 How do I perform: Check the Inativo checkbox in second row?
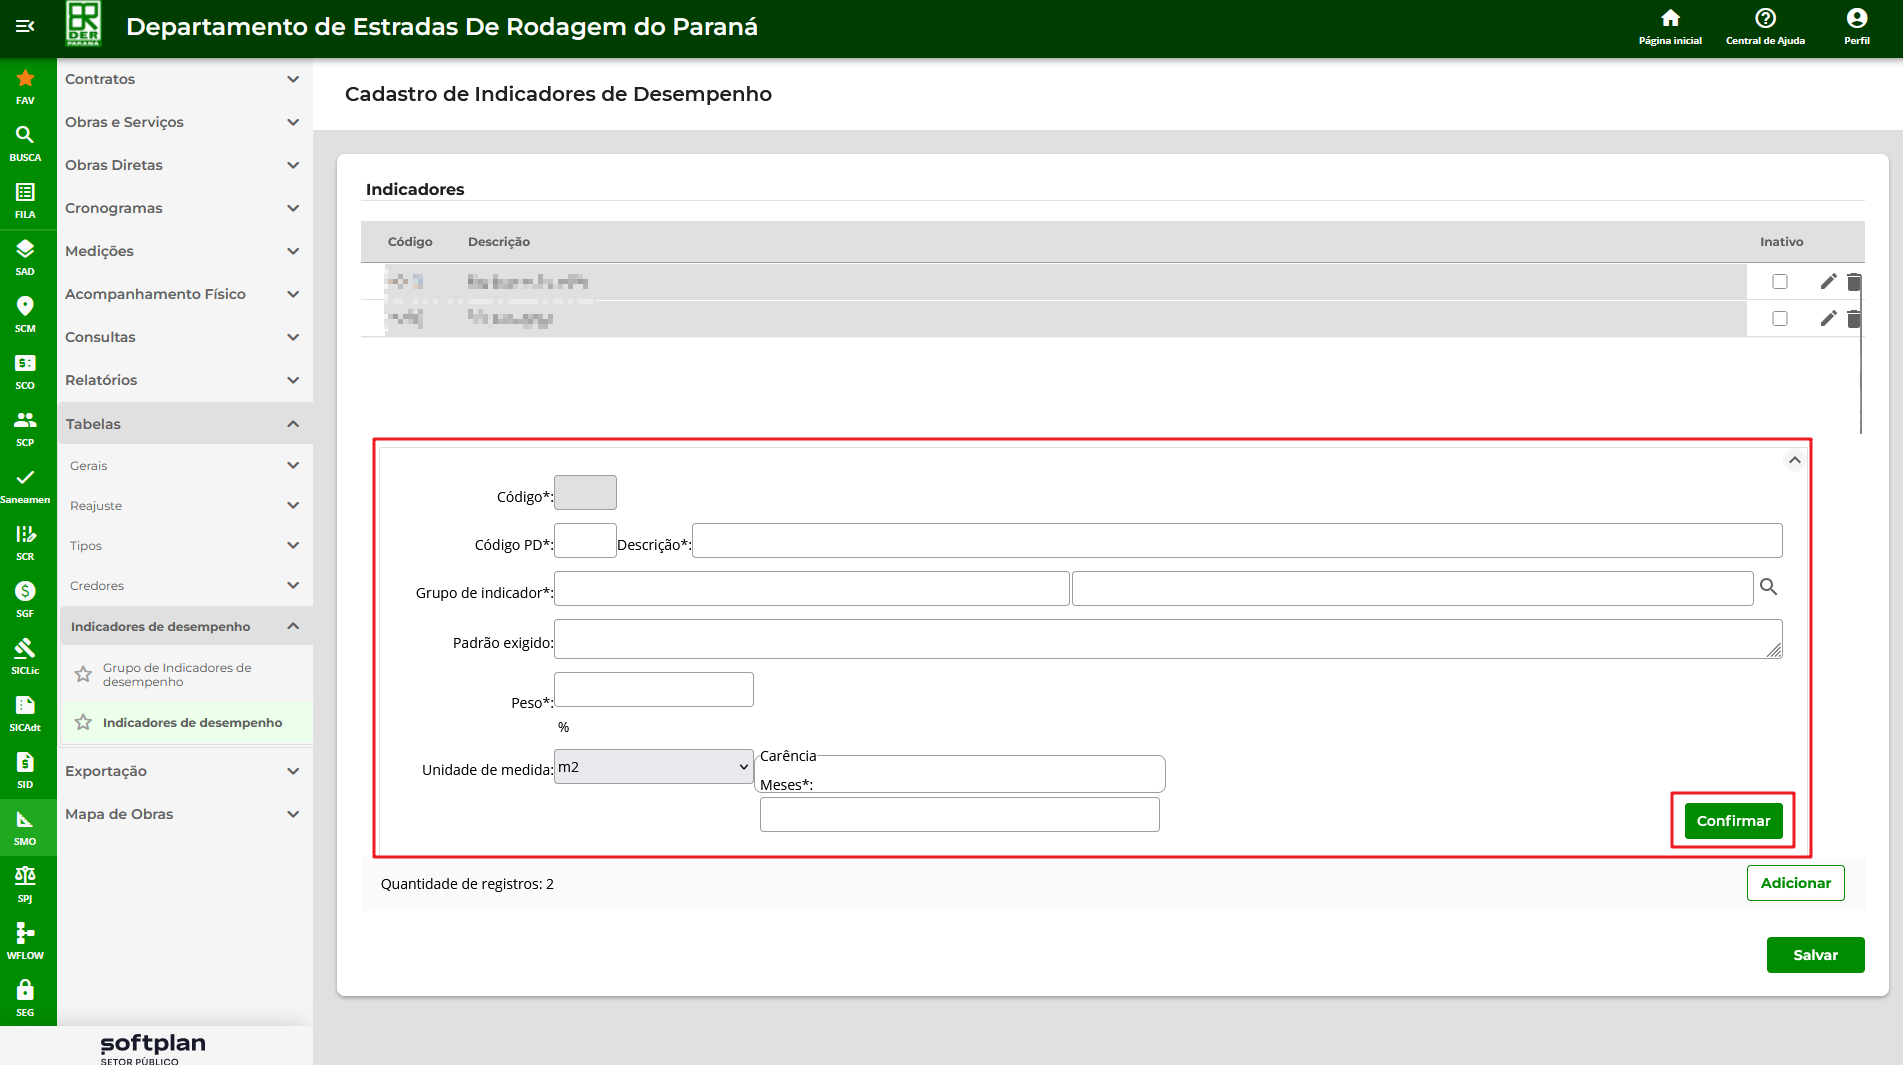tap(1780, 319)
